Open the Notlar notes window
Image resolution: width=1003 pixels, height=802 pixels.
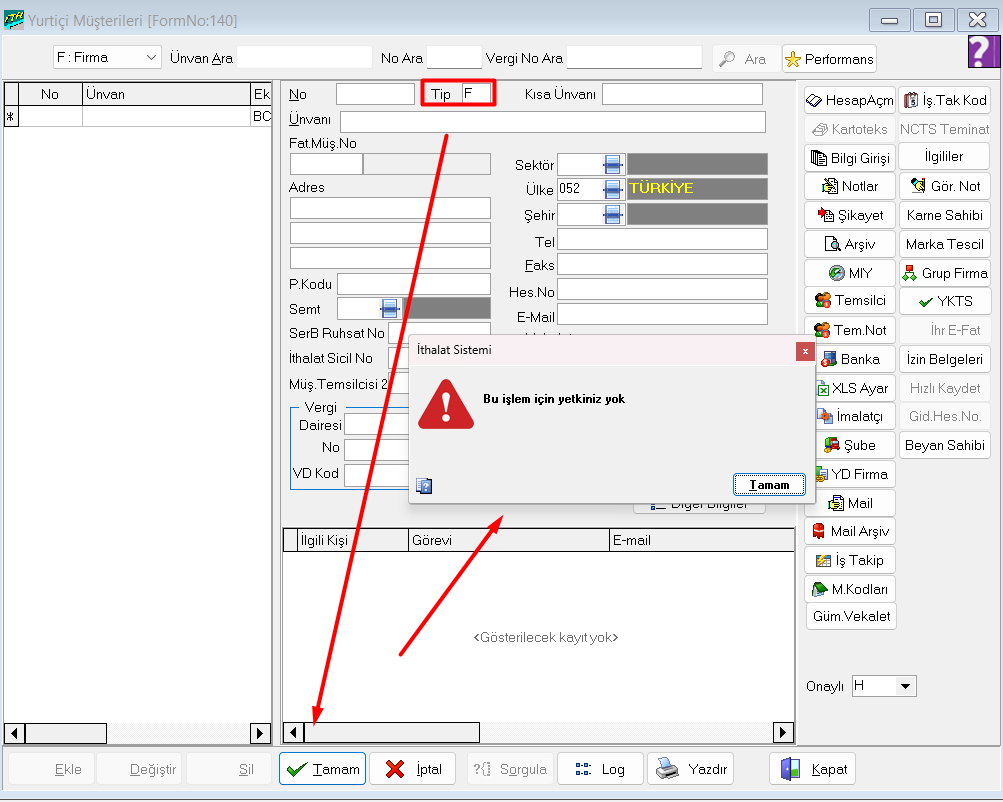pyautogui.click(x=849, y=186)
